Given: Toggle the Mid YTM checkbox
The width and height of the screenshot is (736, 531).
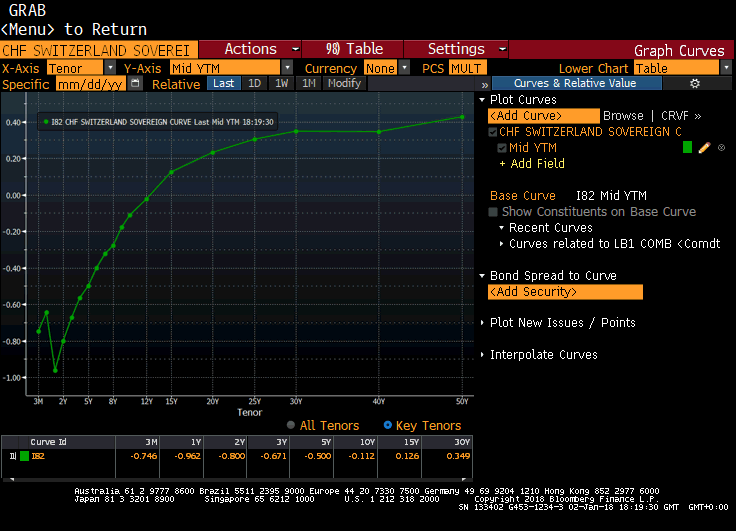Looking at the screenshot, I should (x=503, y=148).
